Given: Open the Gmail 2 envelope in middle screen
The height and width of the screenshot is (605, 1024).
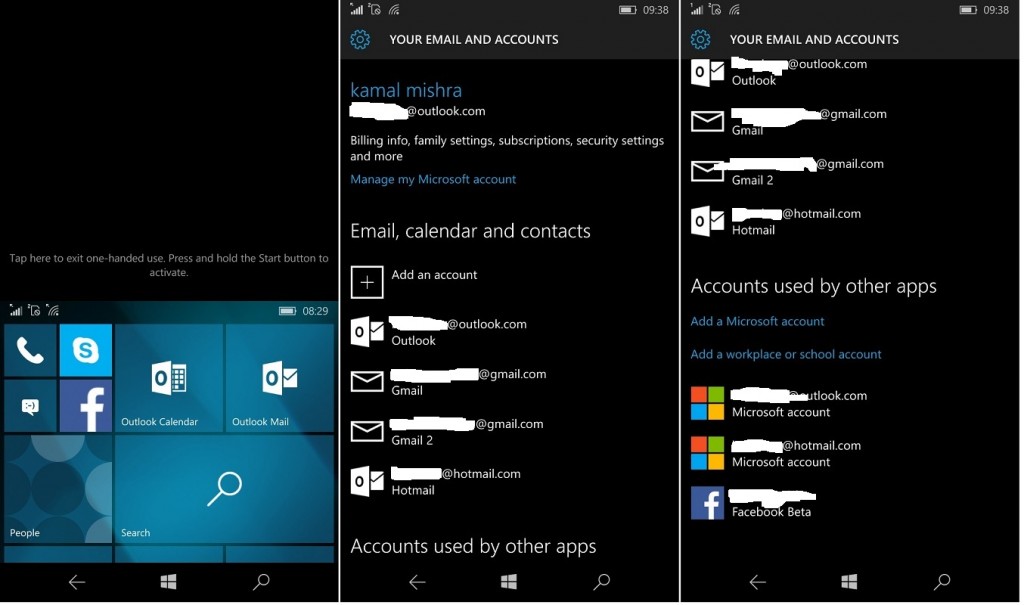Looking at the screenshot, I should click(x=367, y=431).
